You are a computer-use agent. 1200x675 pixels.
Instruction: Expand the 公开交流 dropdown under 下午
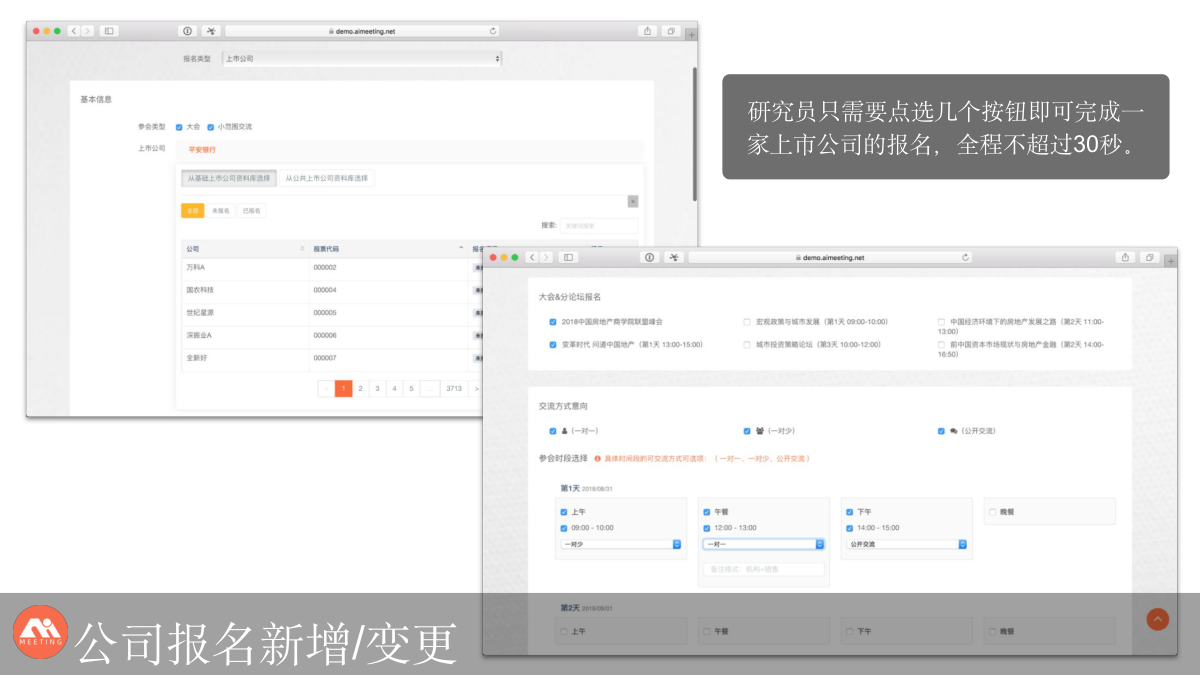tap(907, 544)
